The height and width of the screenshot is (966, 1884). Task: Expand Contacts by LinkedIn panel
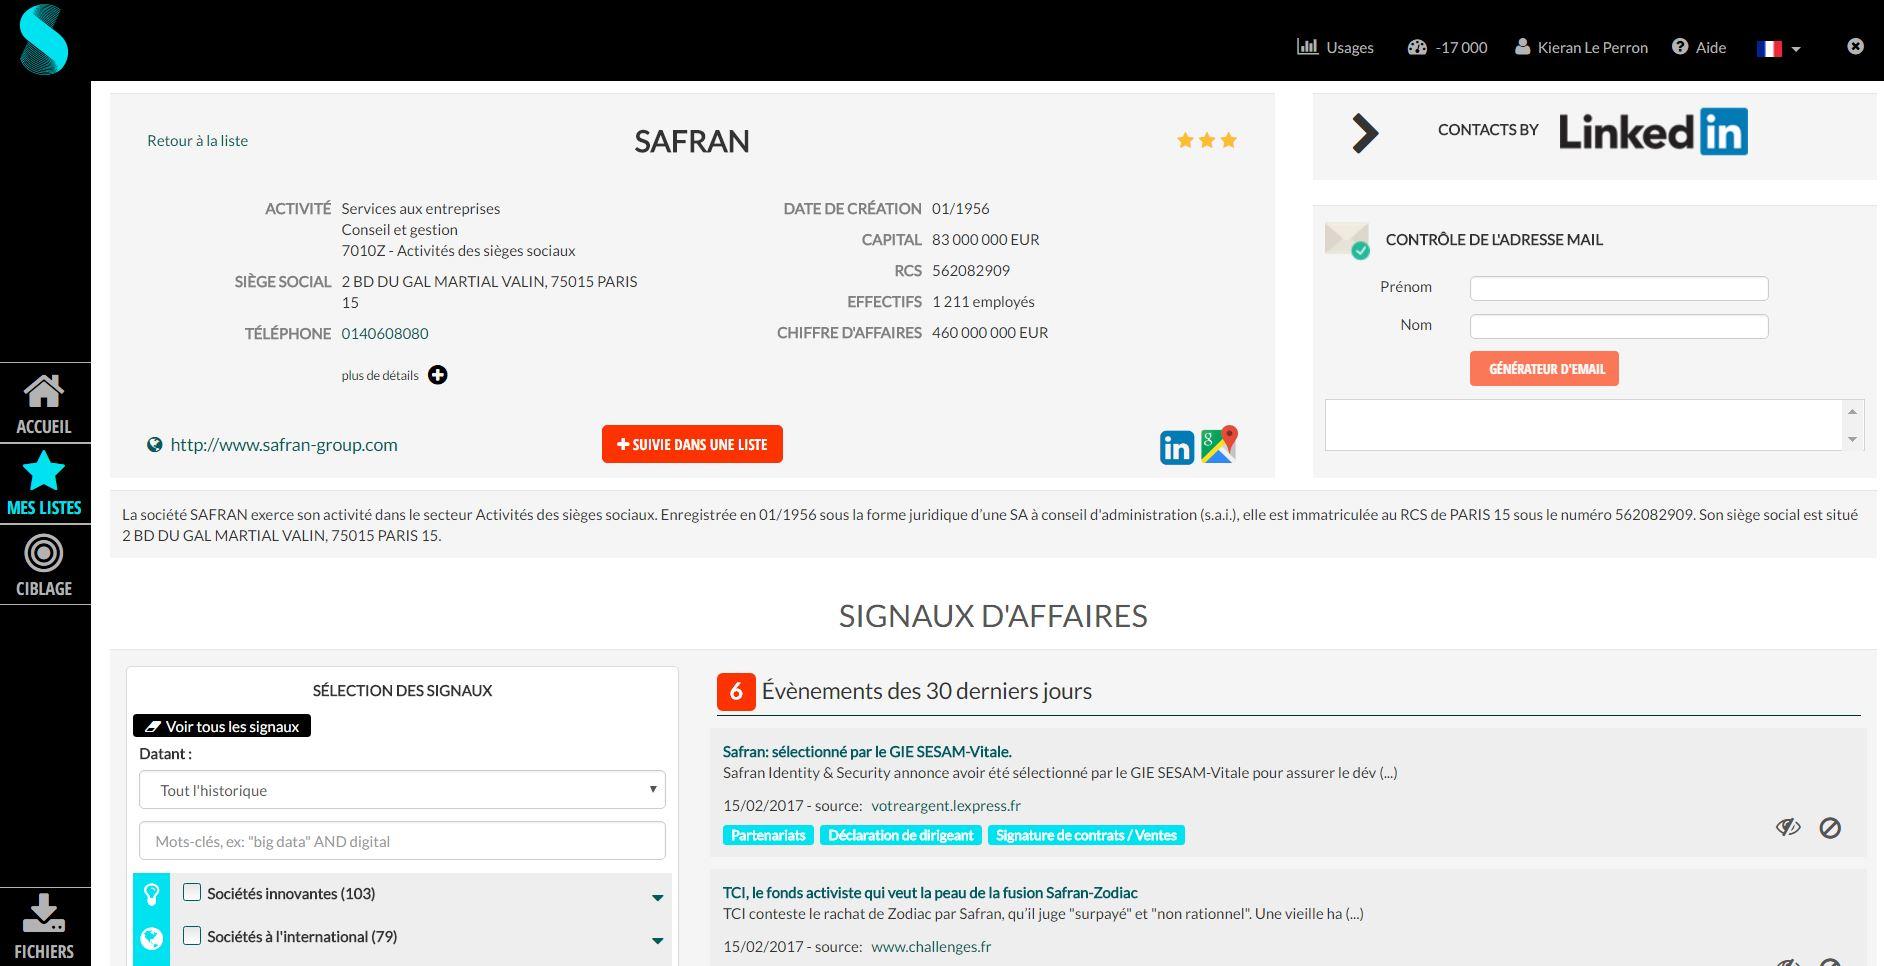tap(1366, 132)
